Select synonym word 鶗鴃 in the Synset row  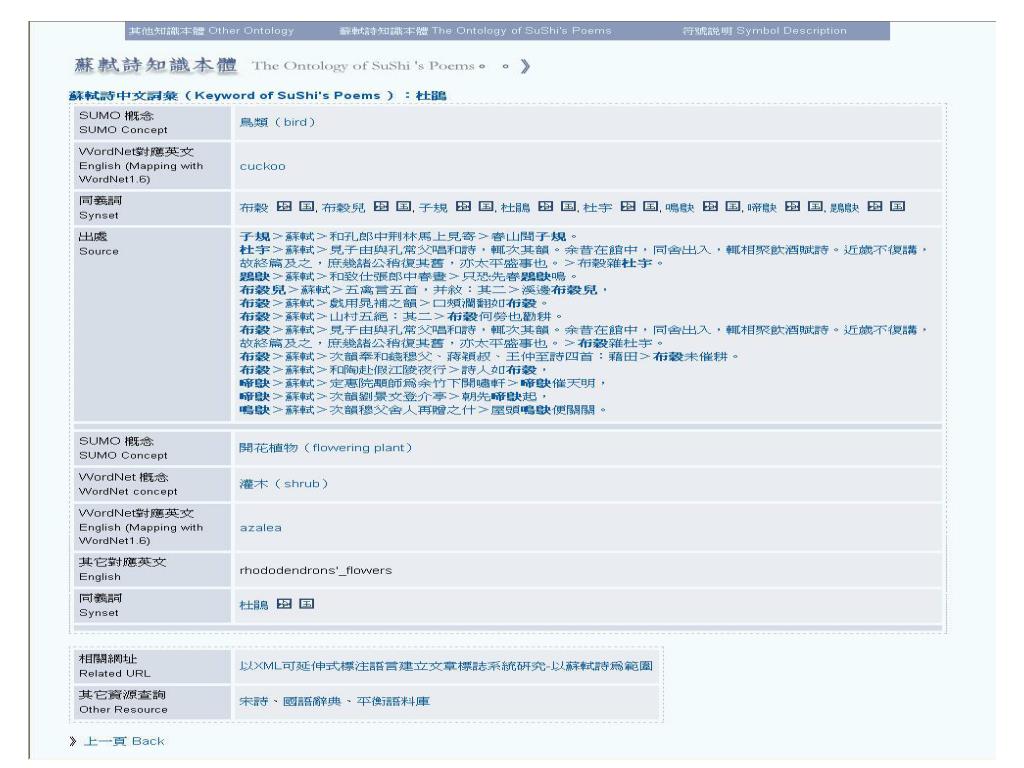click(844, 208)
